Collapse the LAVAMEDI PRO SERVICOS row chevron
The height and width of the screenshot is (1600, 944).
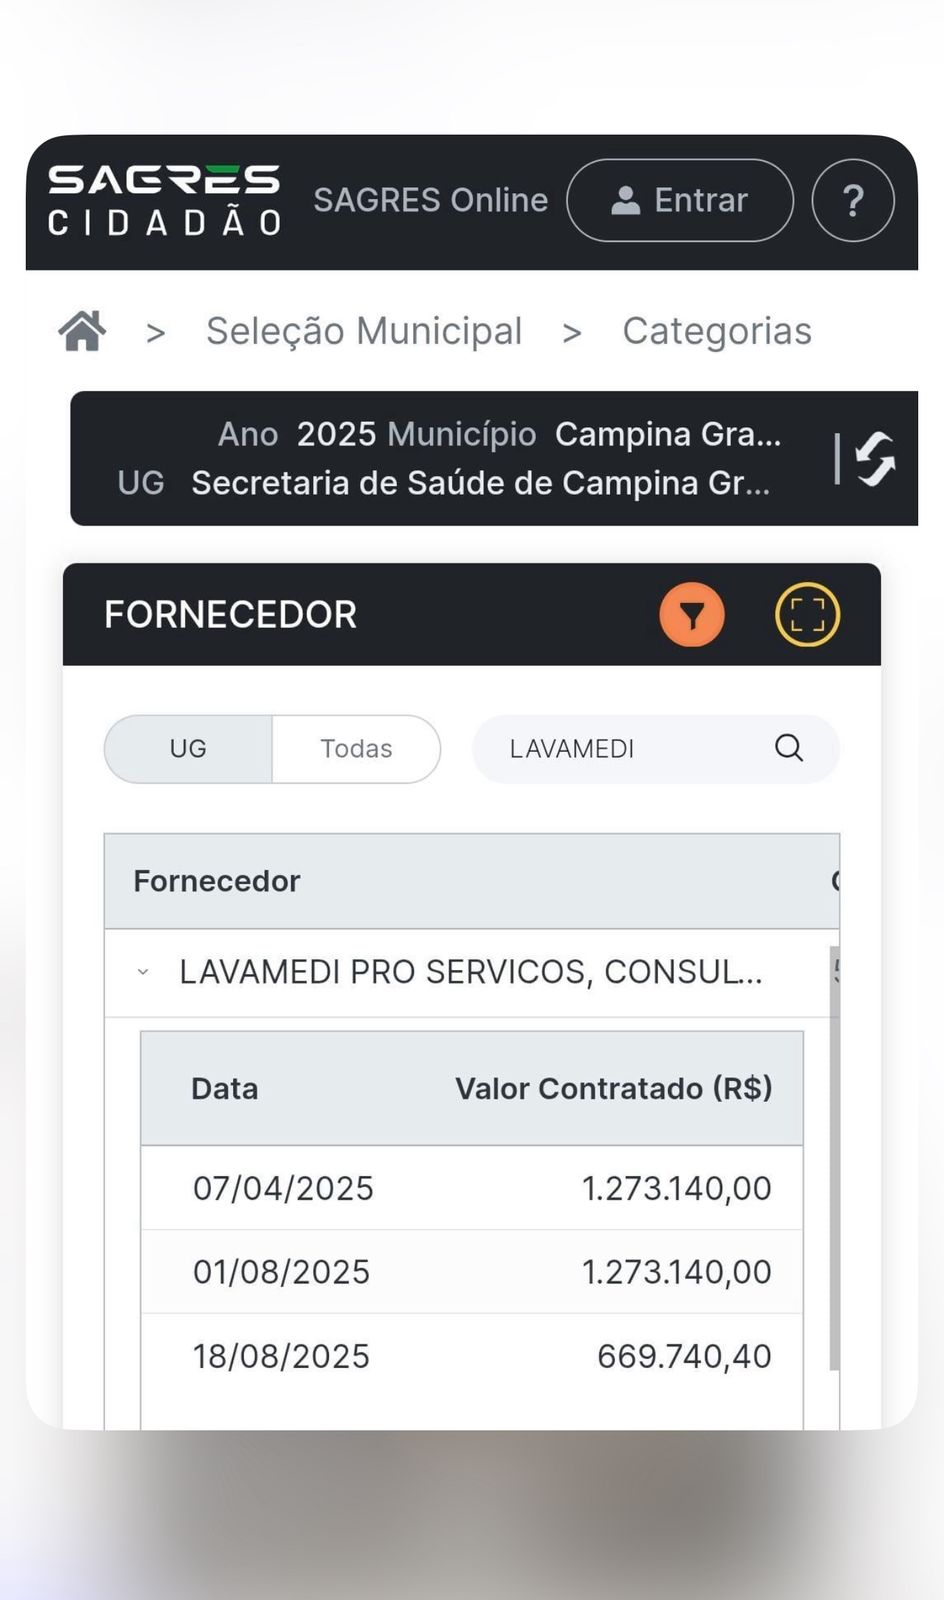click(x=143, y=972)
